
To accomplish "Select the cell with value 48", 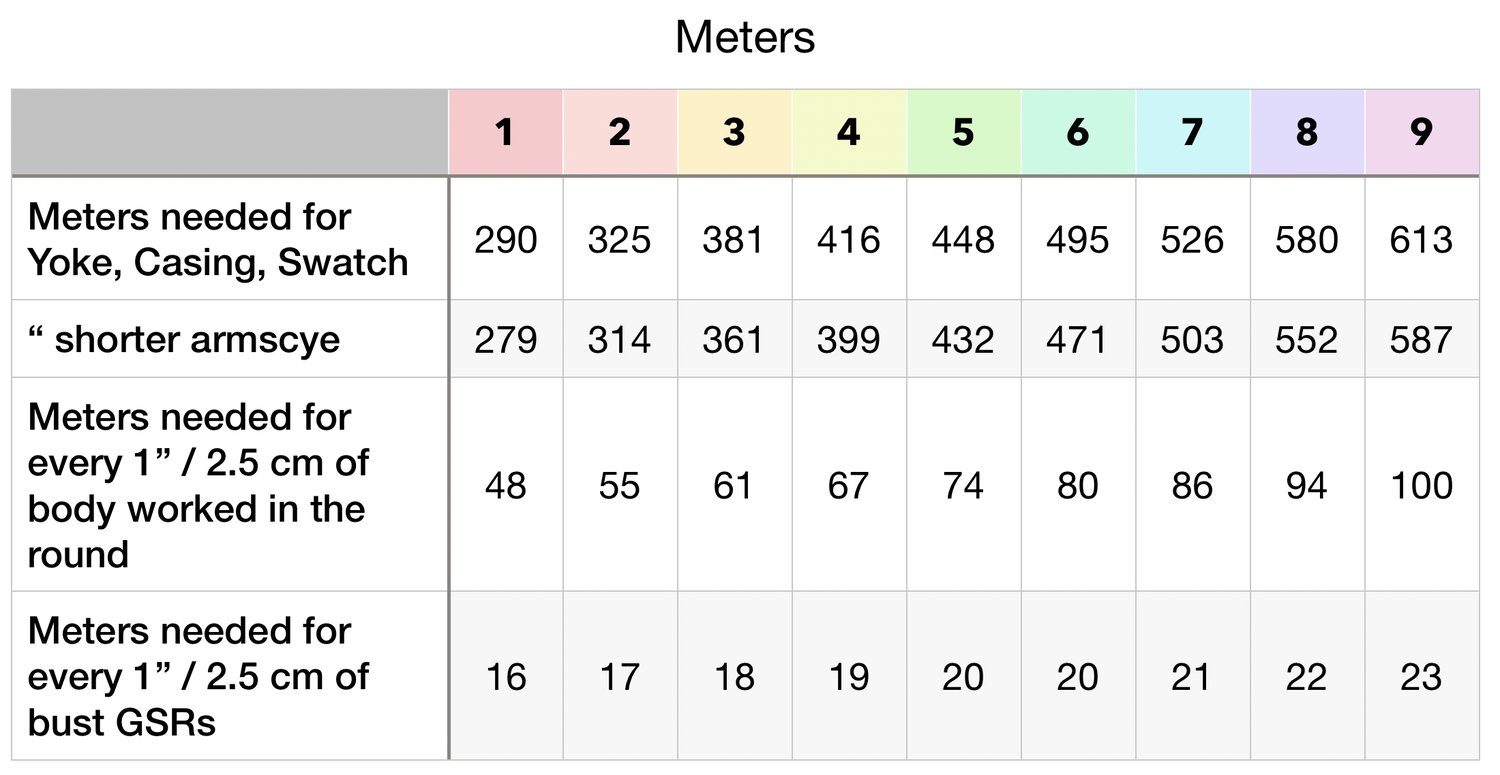I will click(506, 485).
